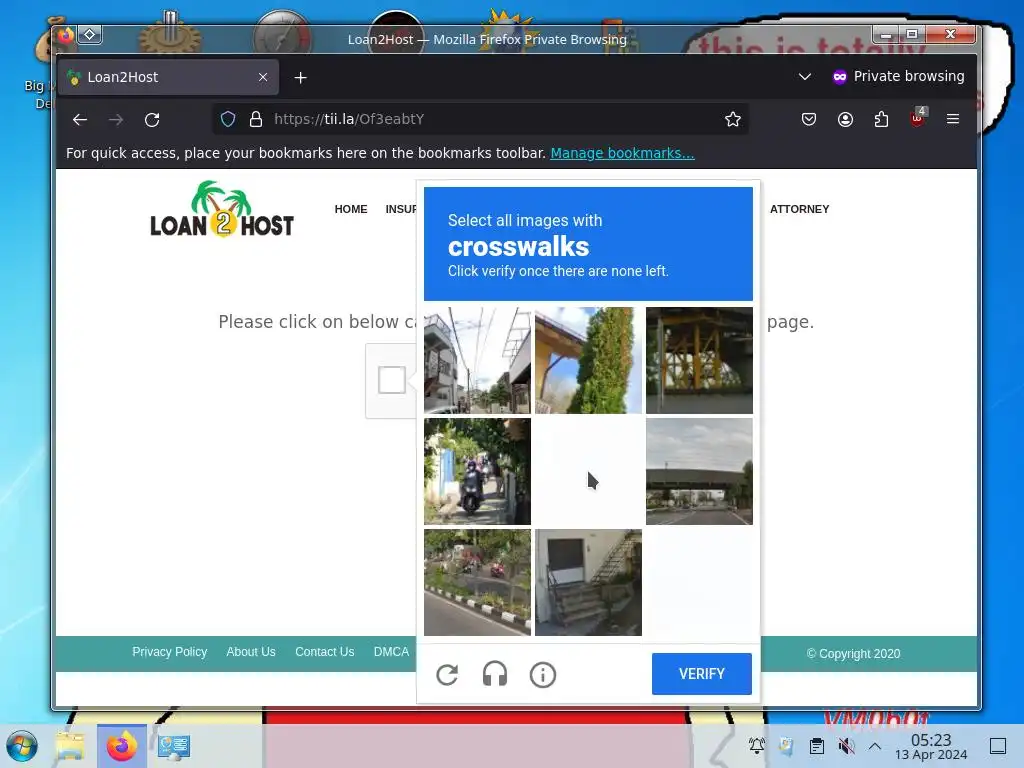Expand hidden system tray icons
1024x768 pixels.
click(875, 746)
